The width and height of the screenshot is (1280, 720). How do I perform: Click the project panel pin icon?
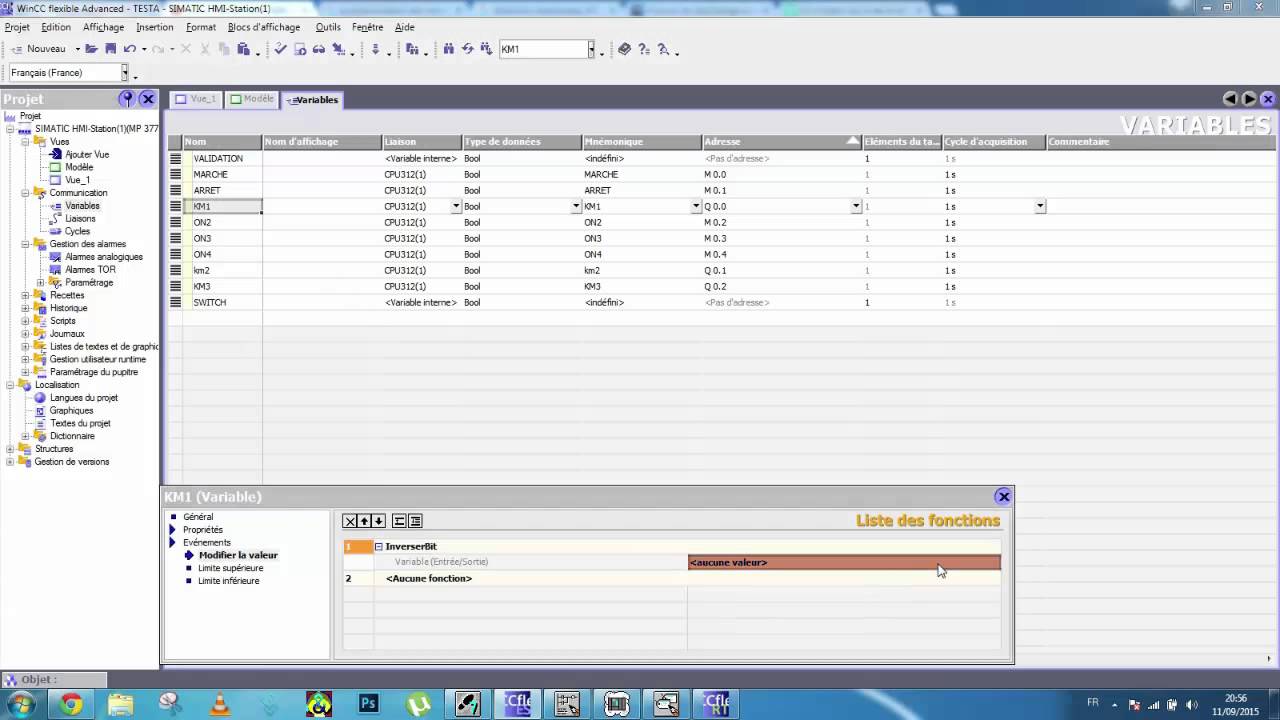pyautogui.click(x=126, y=99)
